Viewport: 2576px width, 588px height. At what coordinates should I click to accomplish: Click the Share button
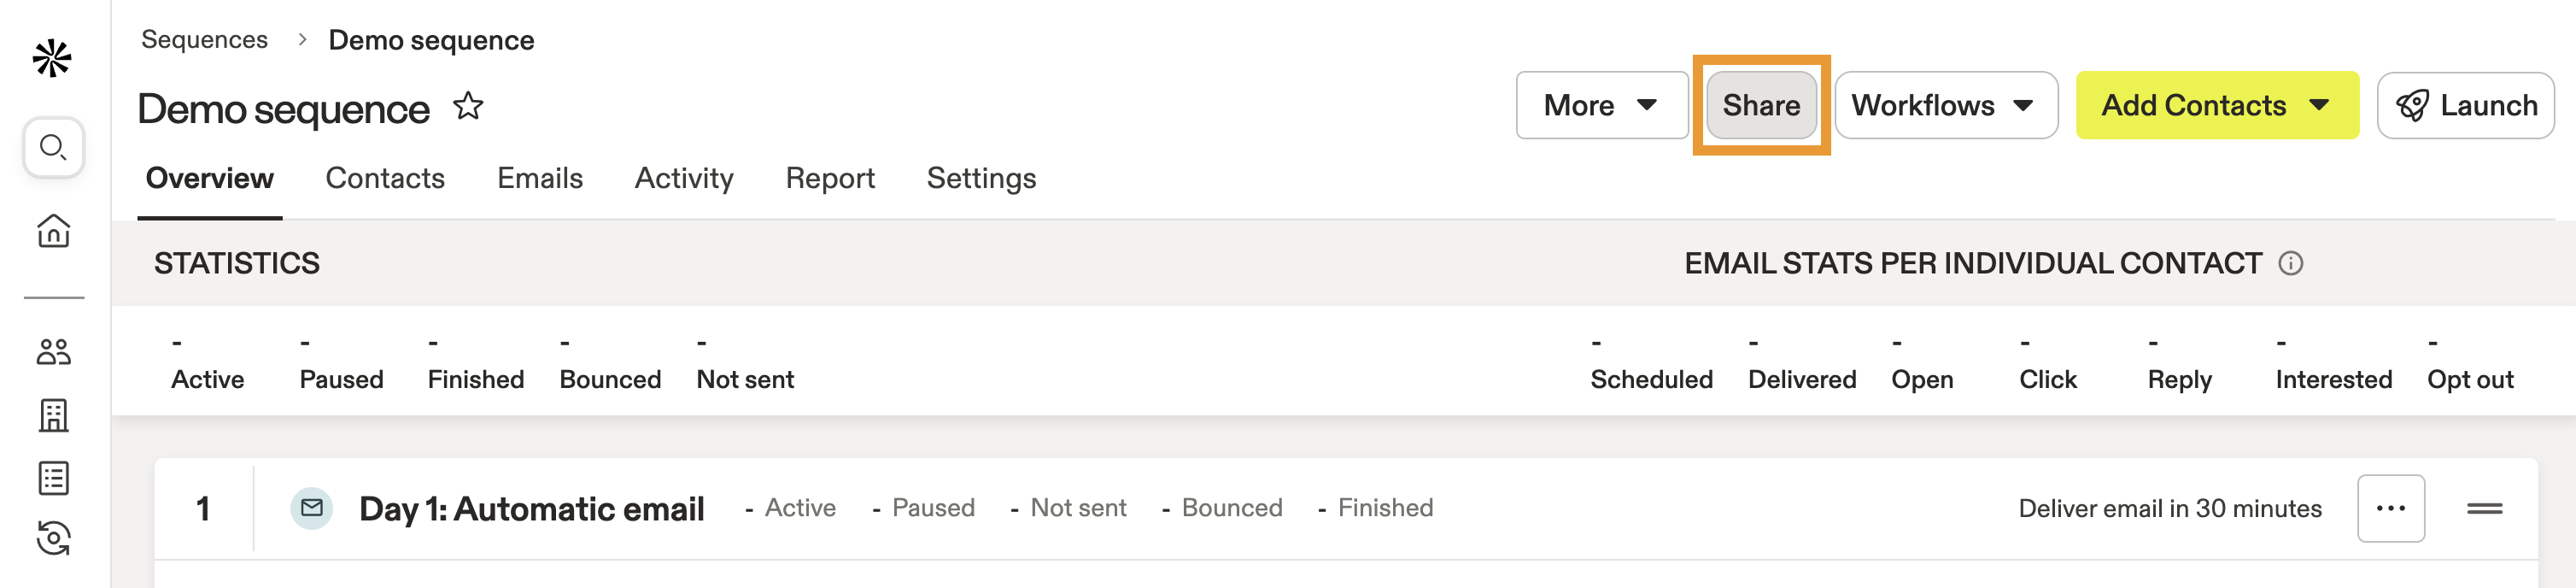tap(1761, 105)
